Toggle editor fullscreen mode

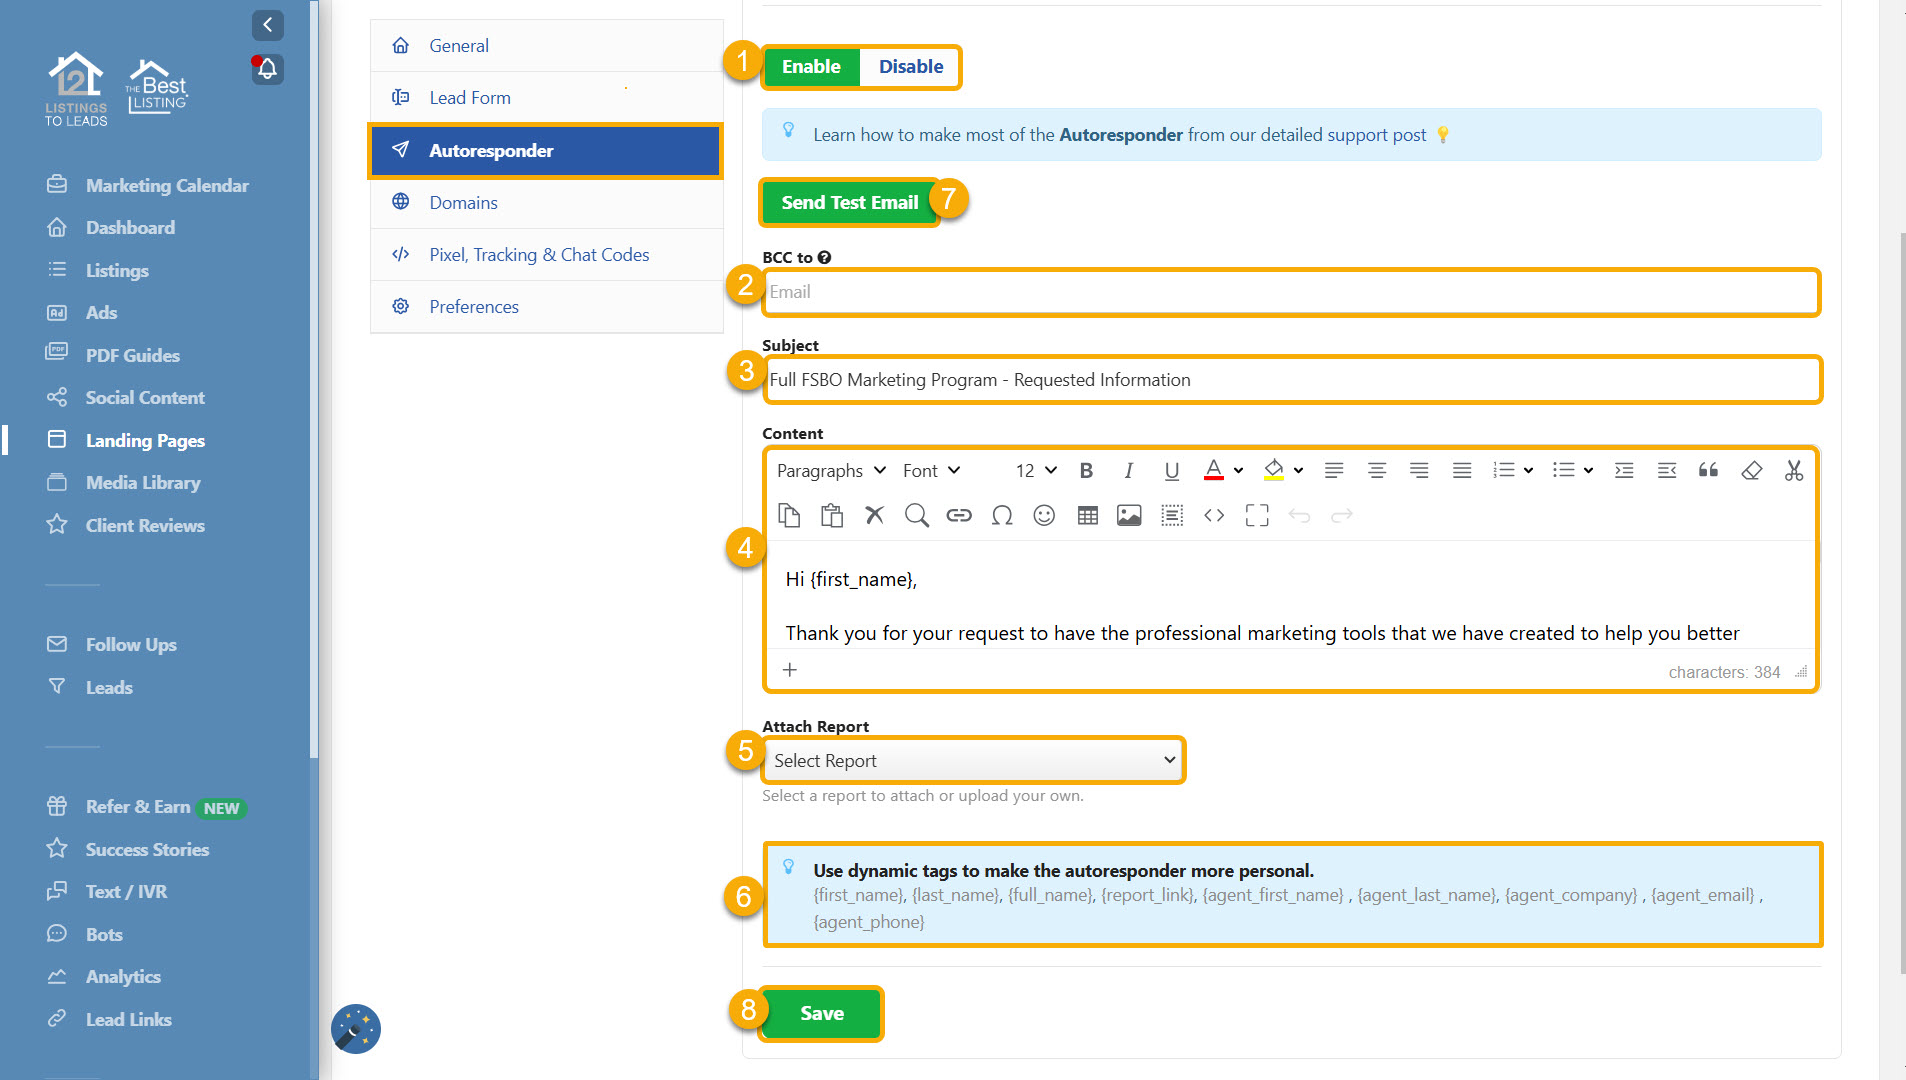click(1257, 515)
